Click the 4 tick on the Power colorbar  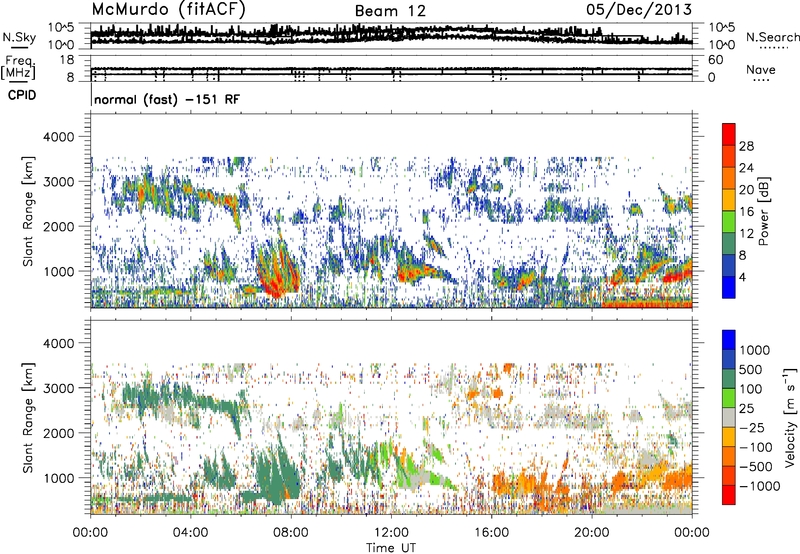(x=742, y=277)
